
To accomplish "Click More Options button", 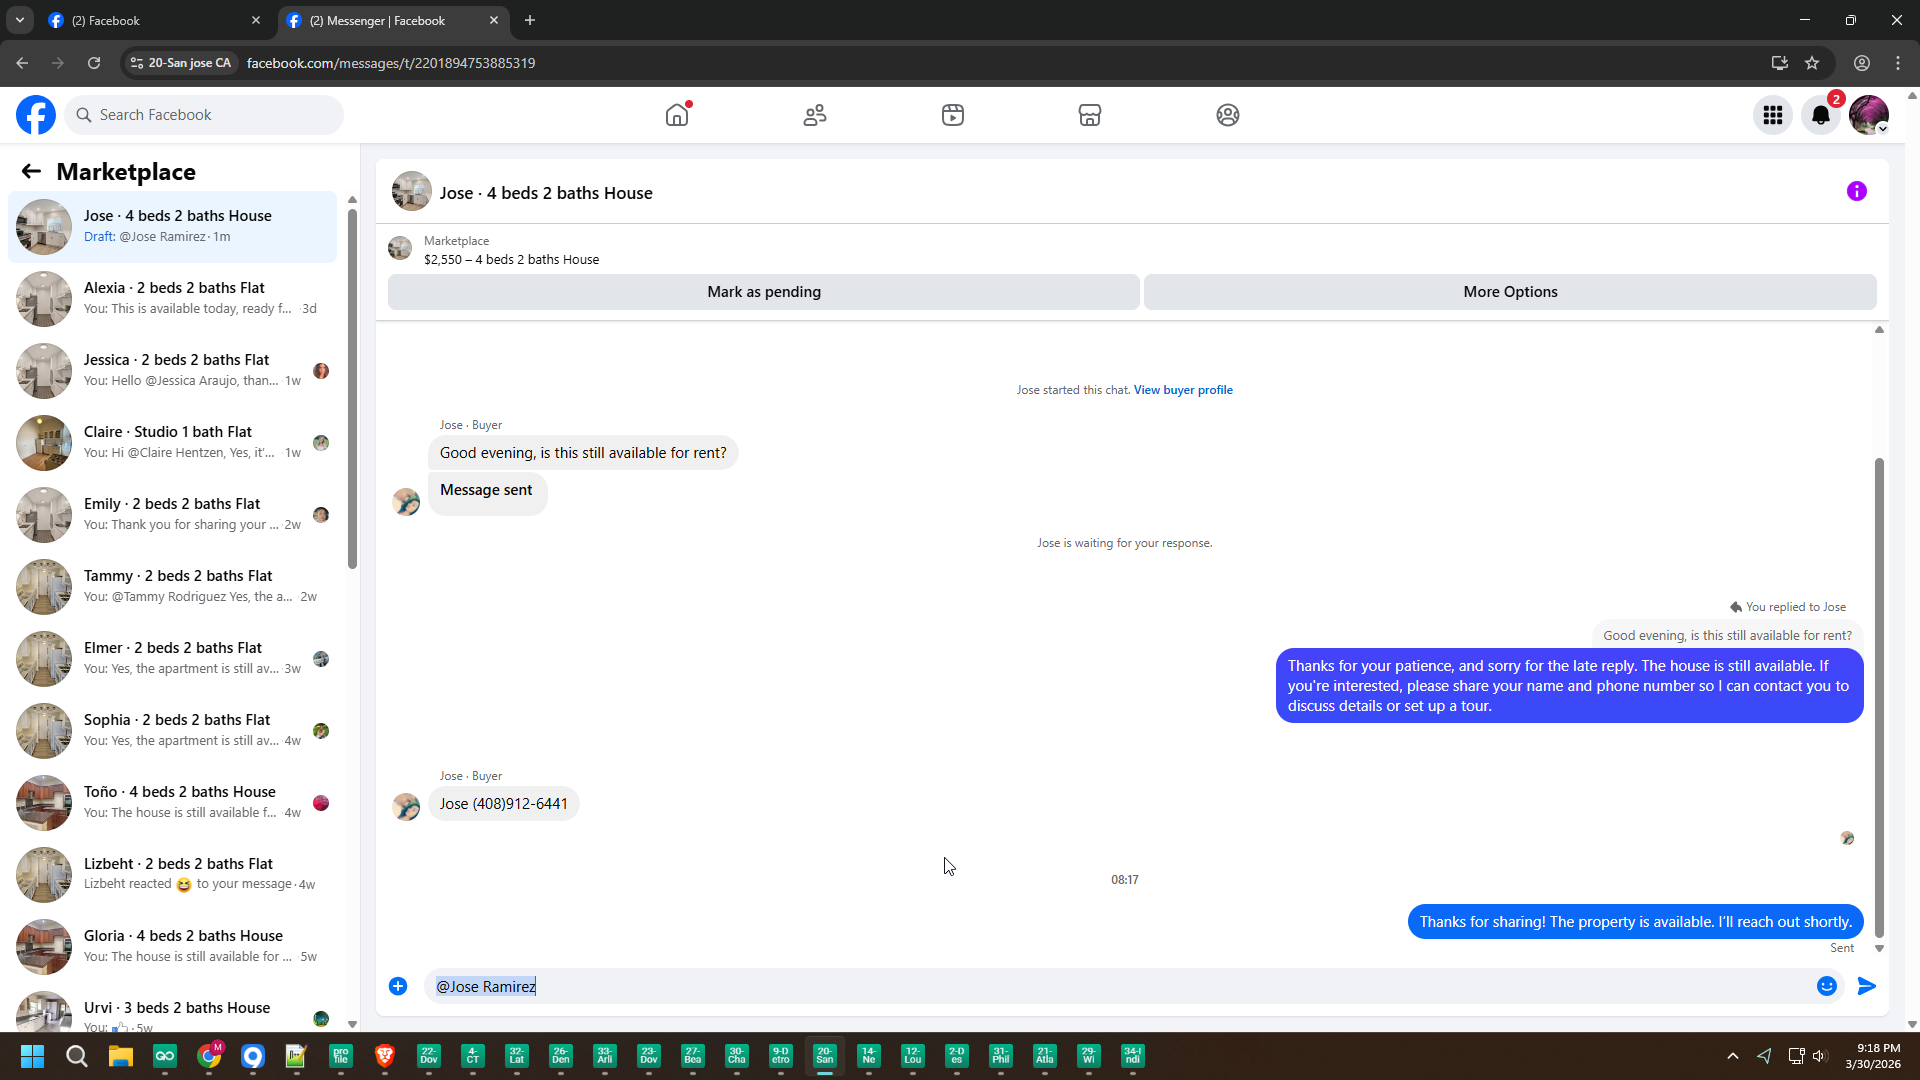I will 1510,292.
